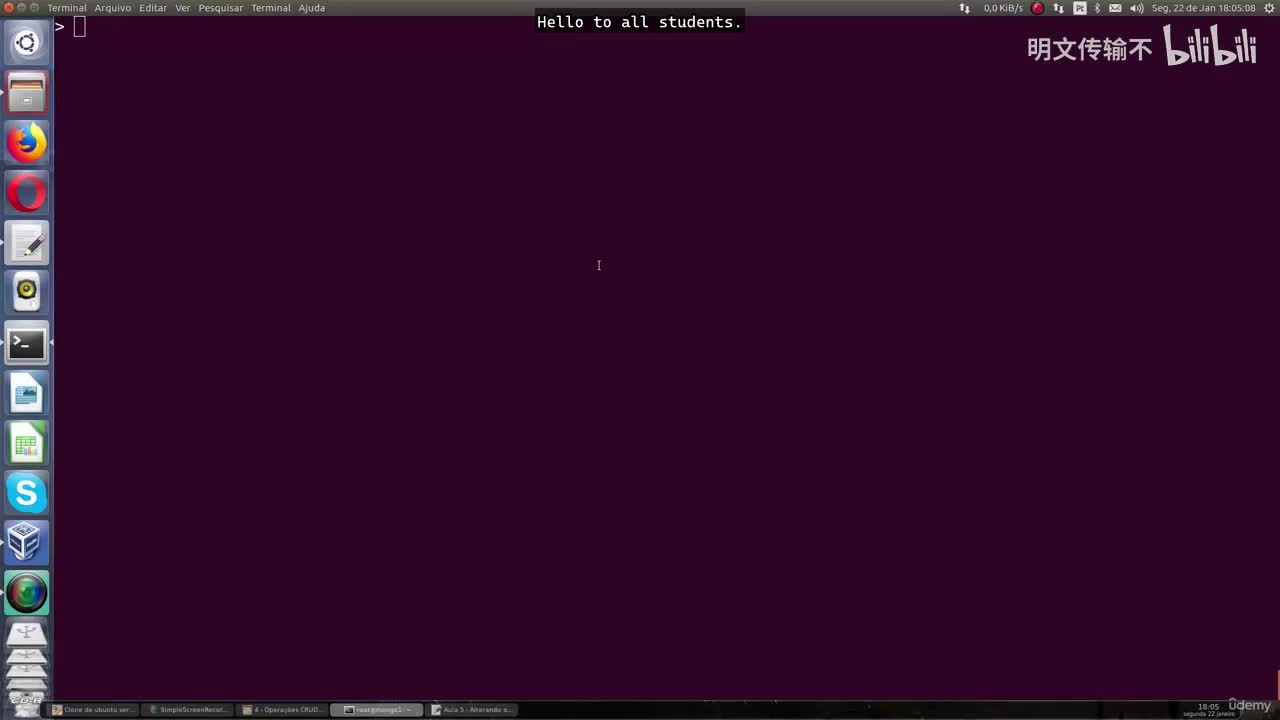
Task: Switch to SimpleScreenRecorder taskbar window
Action: pos(188,710)
